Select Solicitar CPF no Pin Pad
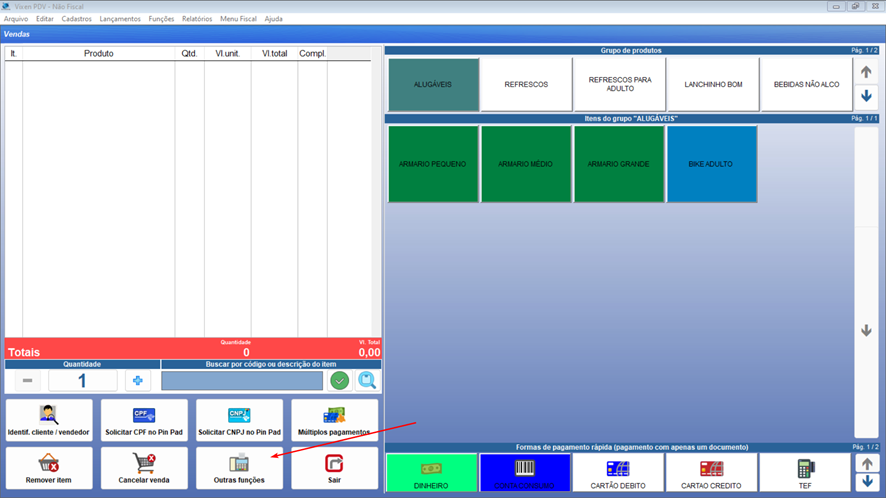This screenshot has width=886, height=498. click(144, 420)
